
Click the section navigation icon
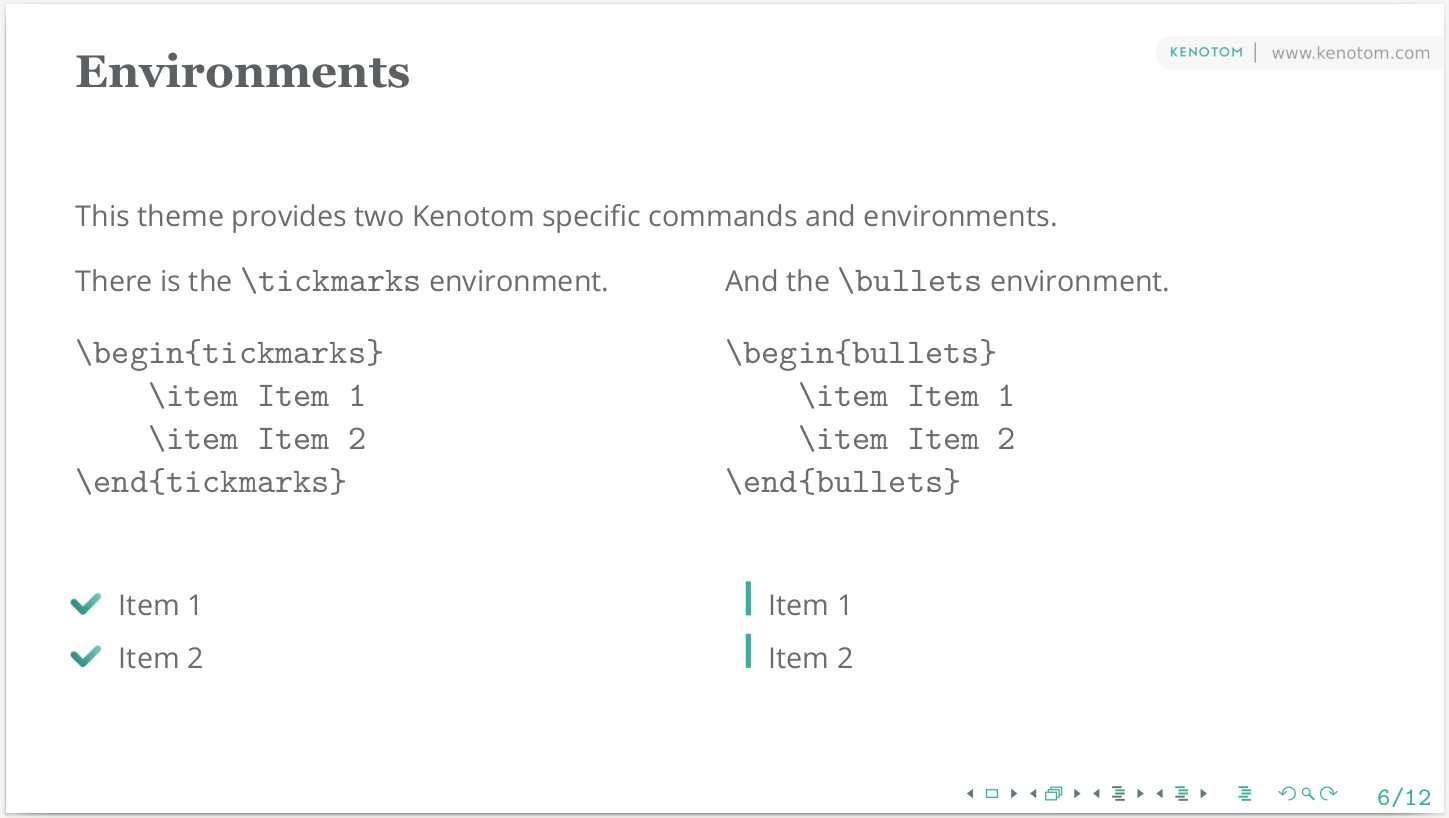click(1182, 794)
